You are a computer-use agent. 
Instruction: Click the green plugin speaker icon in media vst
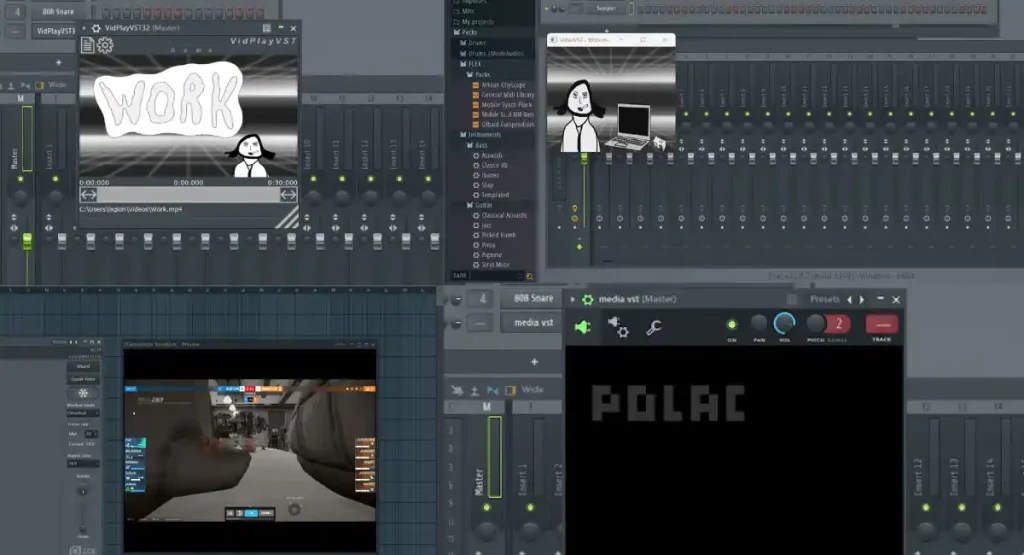click(x=583, y=326)
